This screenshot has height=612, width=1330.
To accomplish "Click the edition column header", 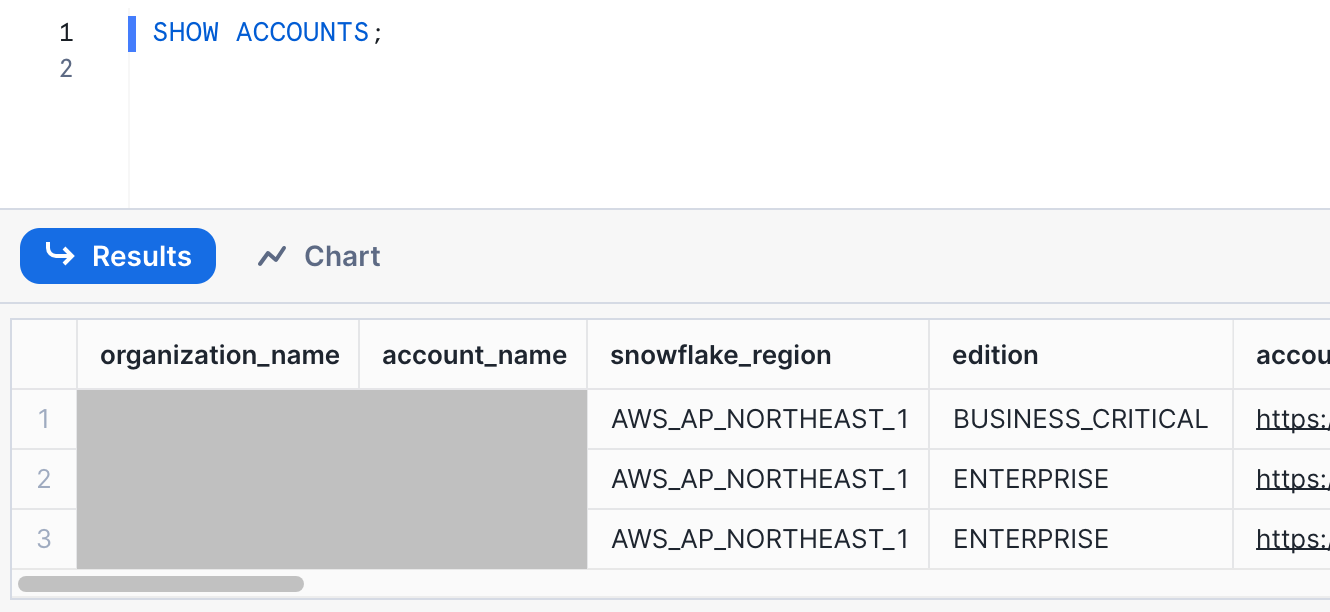I will point(995,355).
